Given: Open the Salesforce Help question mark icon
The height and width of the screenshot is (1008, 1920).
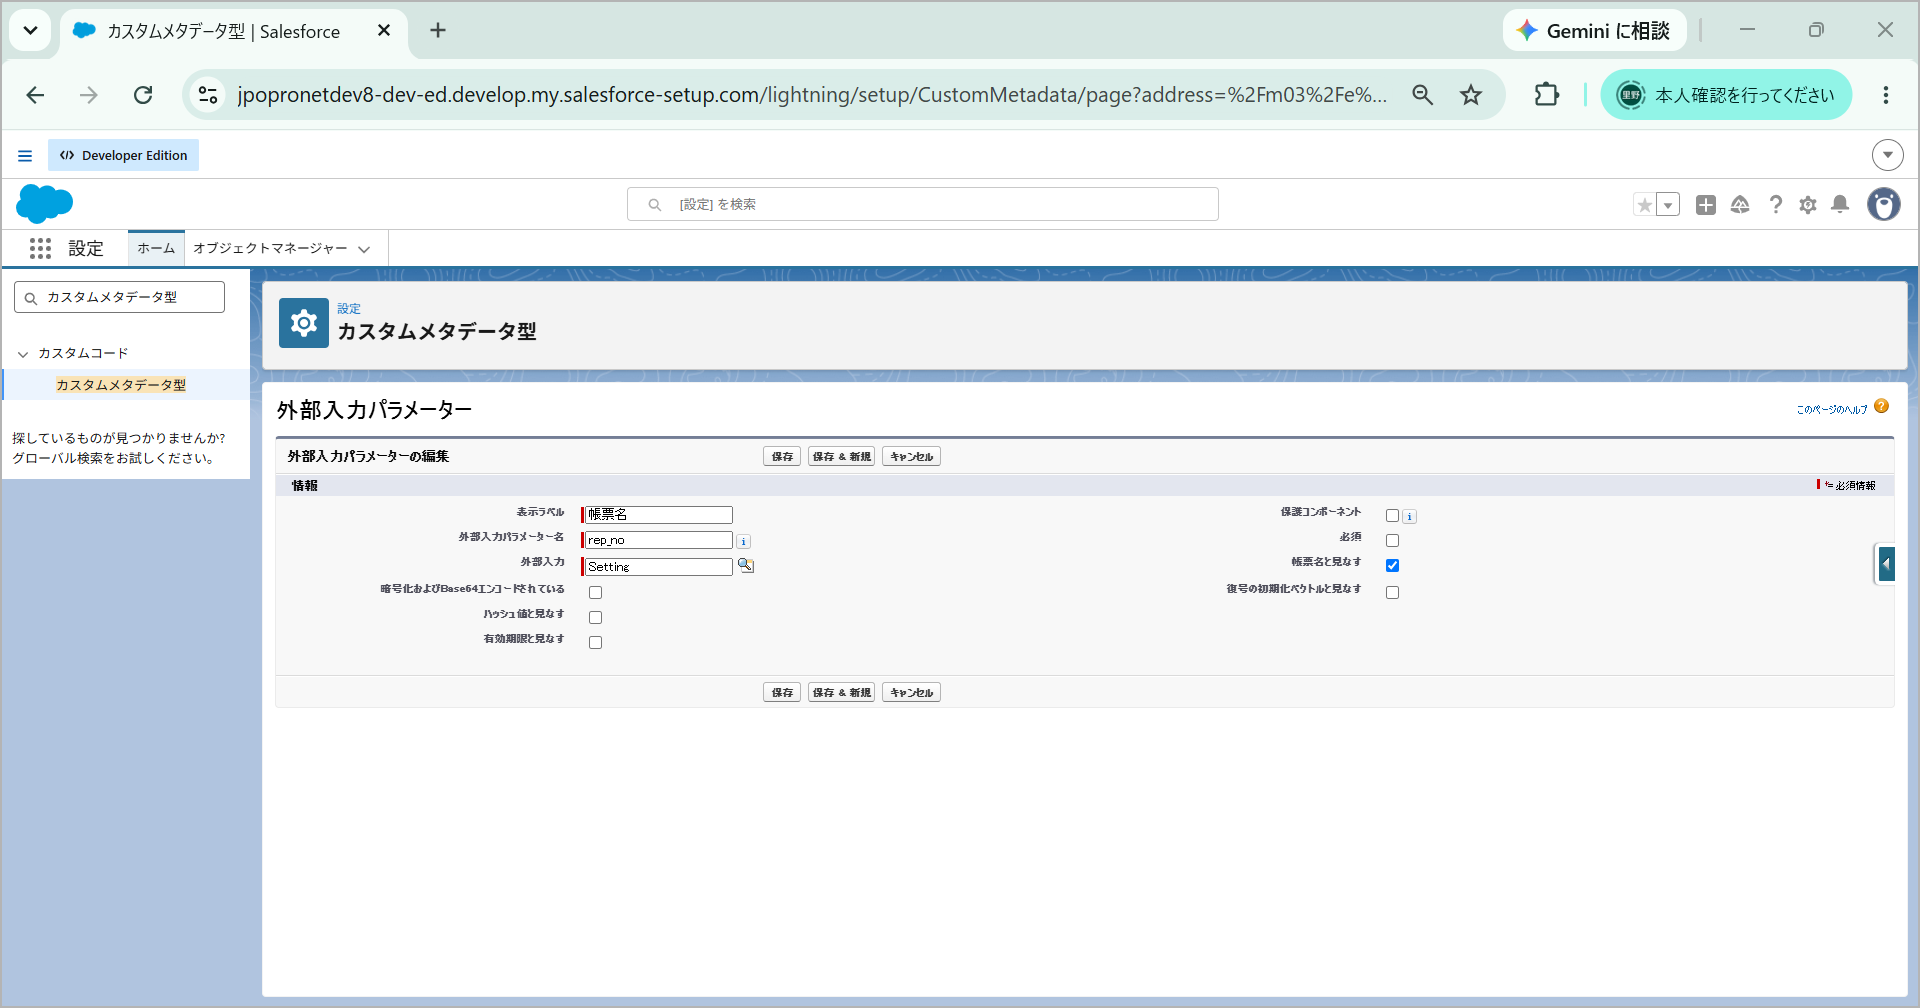Looking at the screenshot, I should pyautogui.click(x=1775, y=205).
